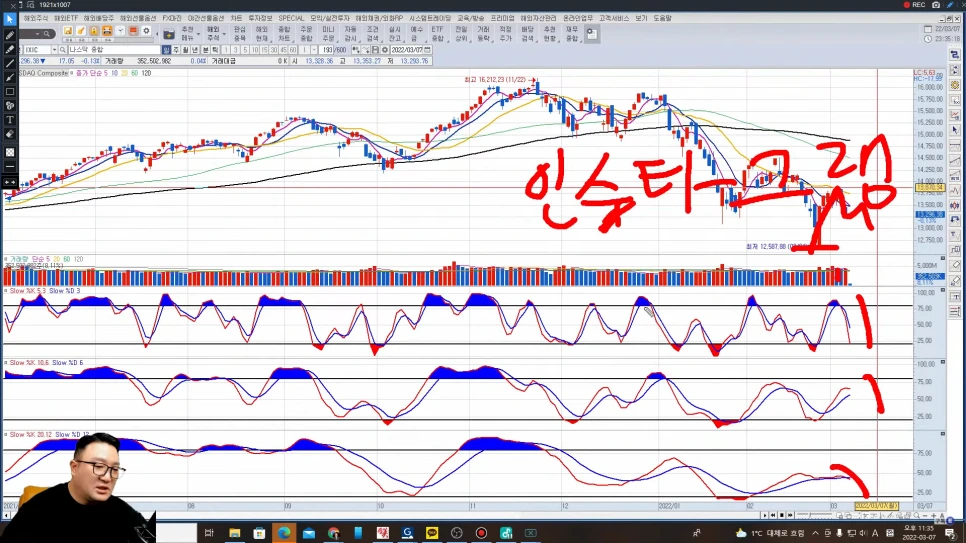Switch chart to yearly (년) period

coord(195,50)
